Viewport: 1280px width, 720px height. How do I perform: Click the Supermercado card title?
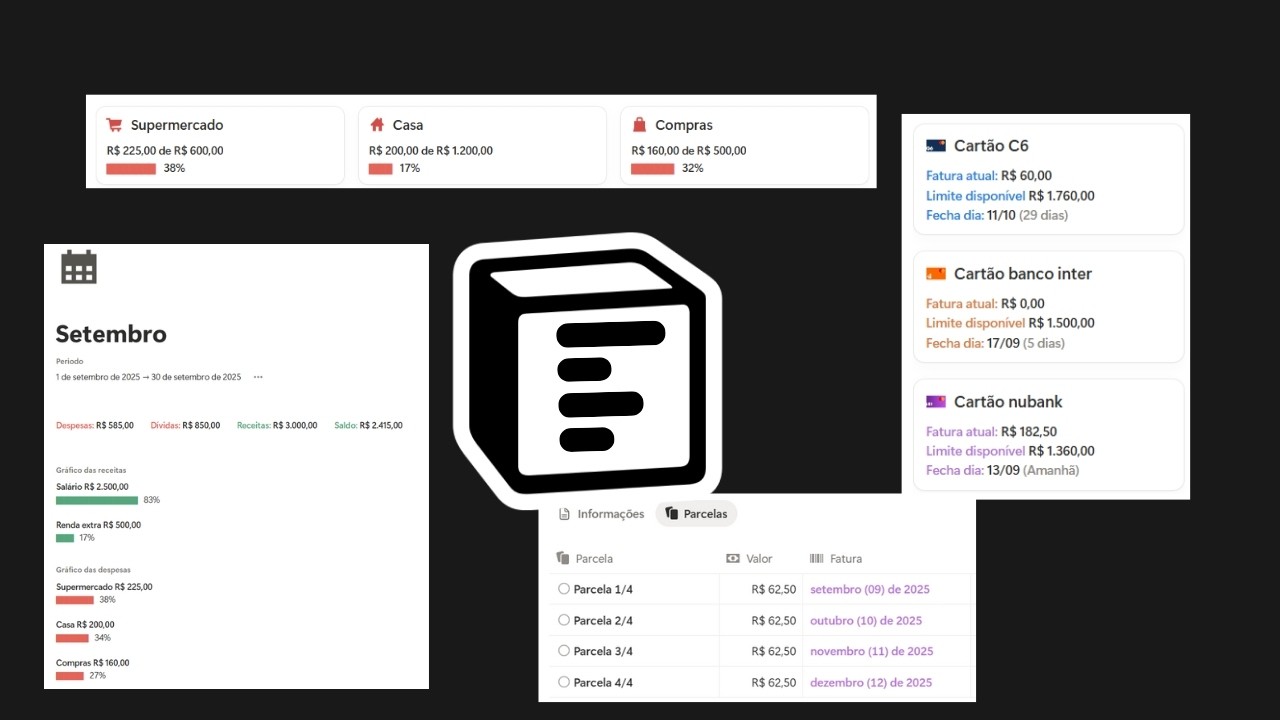[177, 125]
